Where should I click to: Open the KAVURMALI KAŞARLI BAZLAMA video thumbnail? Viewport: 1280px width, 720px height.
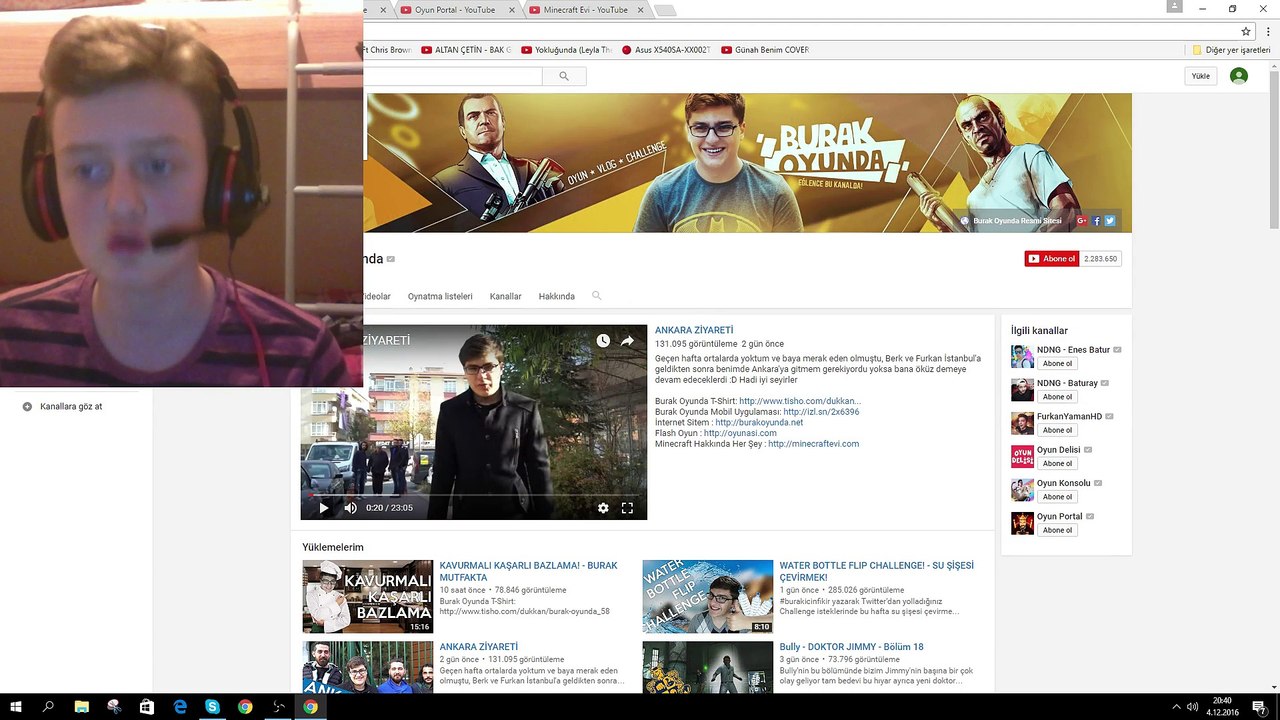(x=368, y=597)
